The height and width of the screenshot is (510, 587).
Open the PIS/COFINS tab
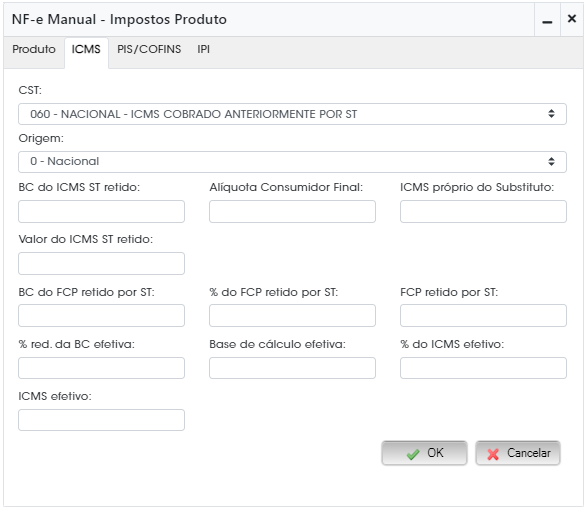149,49
